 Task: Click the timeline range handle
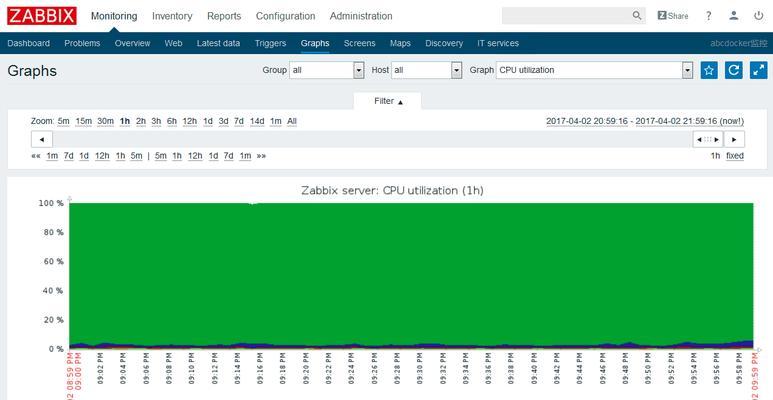tap(707, 139)
